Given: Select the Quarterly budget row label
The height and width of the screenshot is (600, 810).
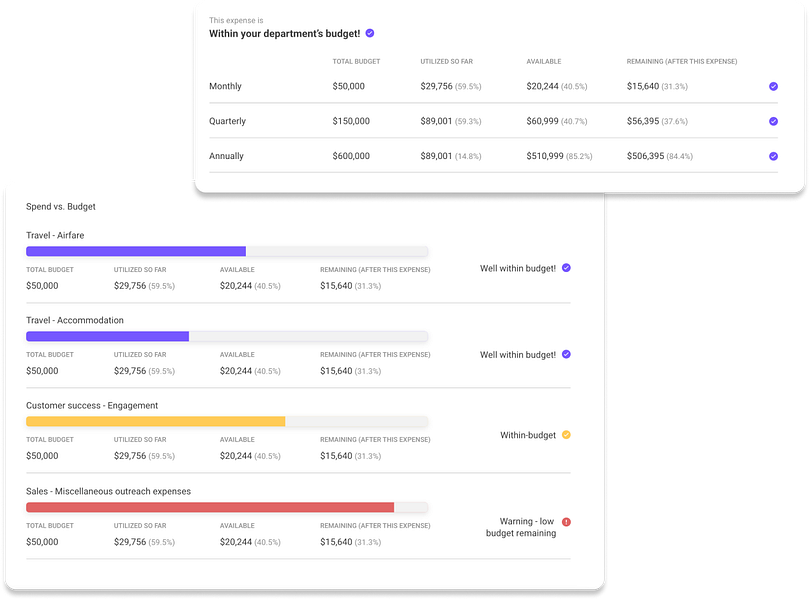Looking at the screenshot, I should (227, 121).
